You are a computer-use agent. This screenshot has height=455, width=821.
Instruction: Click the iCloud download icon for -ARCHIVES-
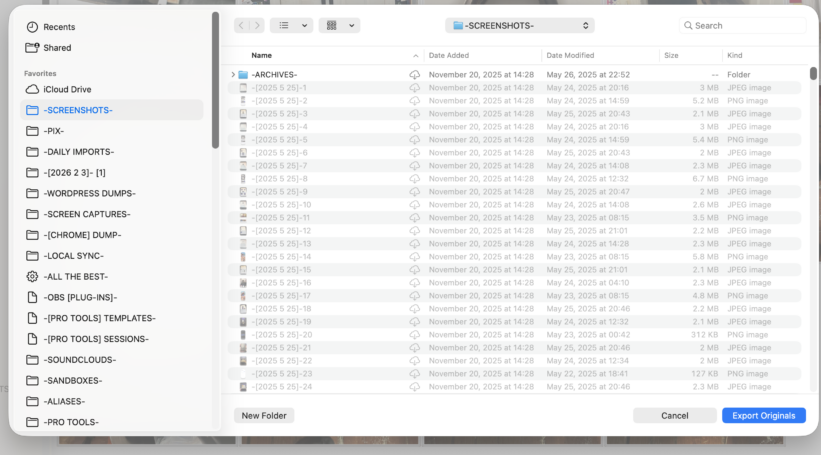pos(415,75)
